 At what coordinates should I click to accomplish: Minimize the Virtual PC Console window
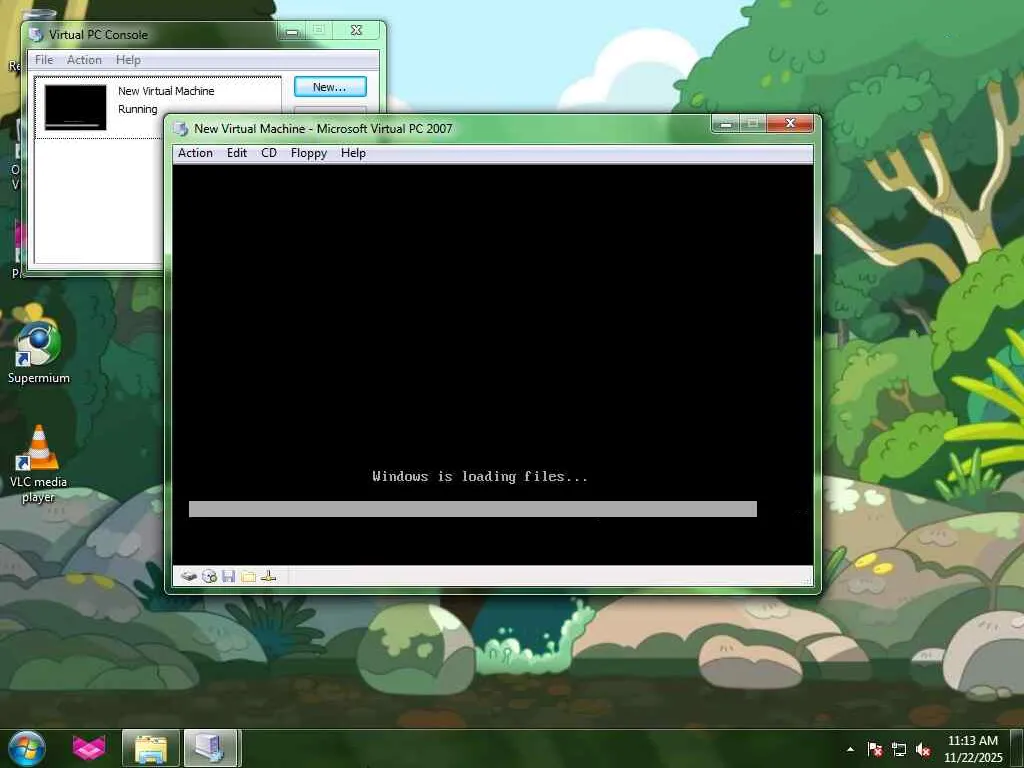click(292, 31)
